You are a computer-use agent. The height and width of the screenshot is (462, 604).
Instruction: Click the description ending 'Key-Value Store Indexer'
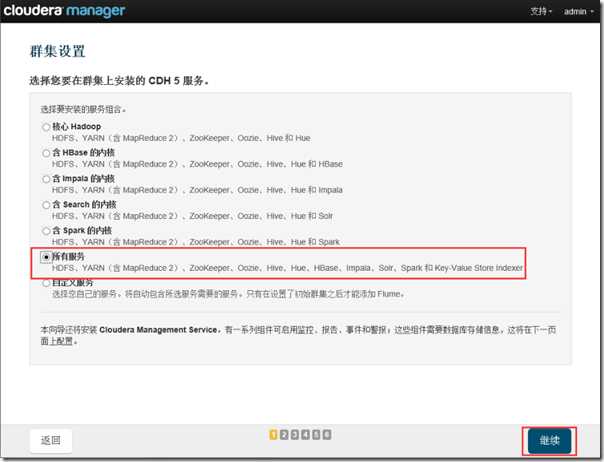click(x=287, y=268)
